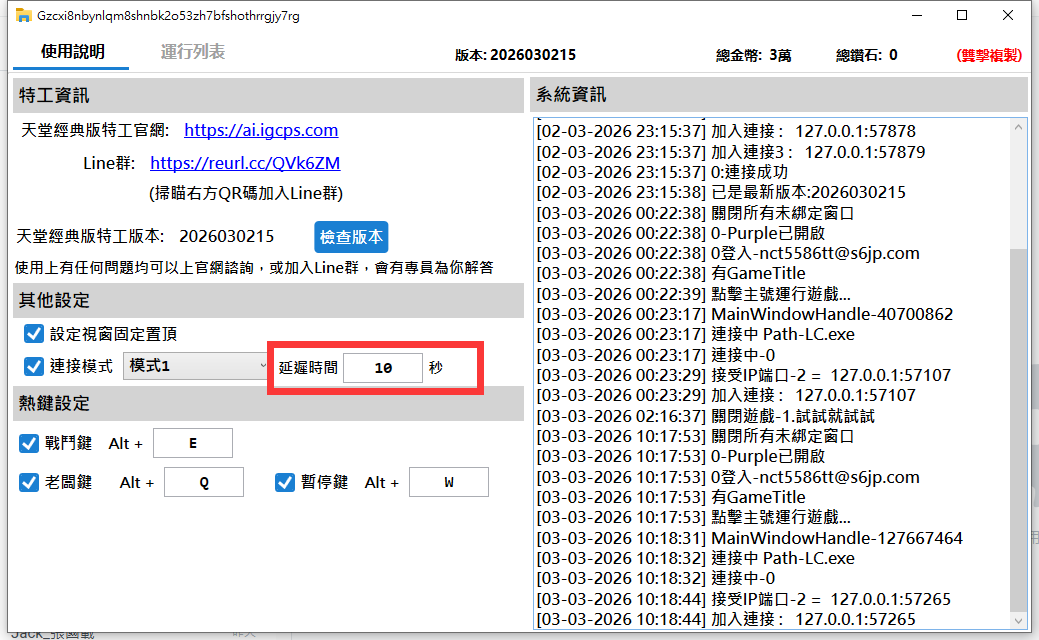Image resolution: width=1039 pixels, height=640 pixels.
Task: Toggle the 暫停鍵 checkbox
Action: 285,482
